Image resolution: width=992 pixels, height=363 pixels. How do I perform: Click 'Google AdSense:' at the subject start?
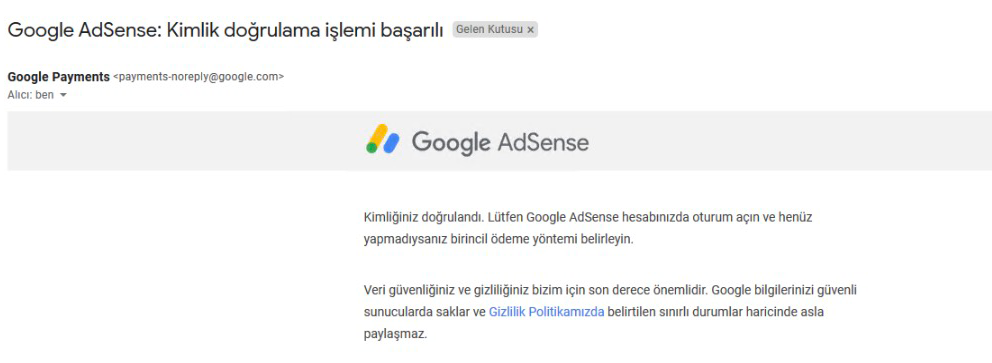click(84, 30)
